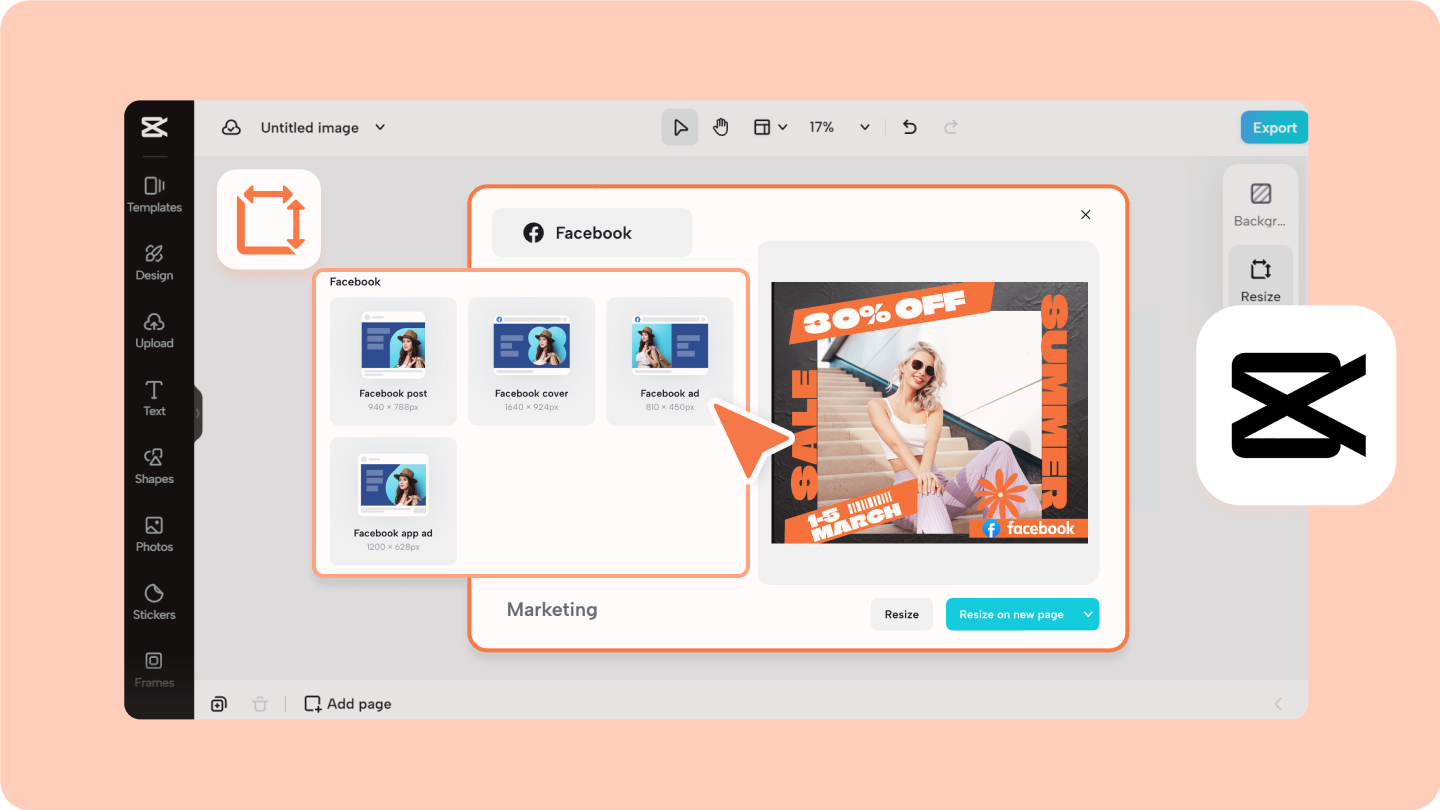The image size is (1440, 810).
Task: Click the collapse chevron in the bottom bar
Action: (1278, 704)
